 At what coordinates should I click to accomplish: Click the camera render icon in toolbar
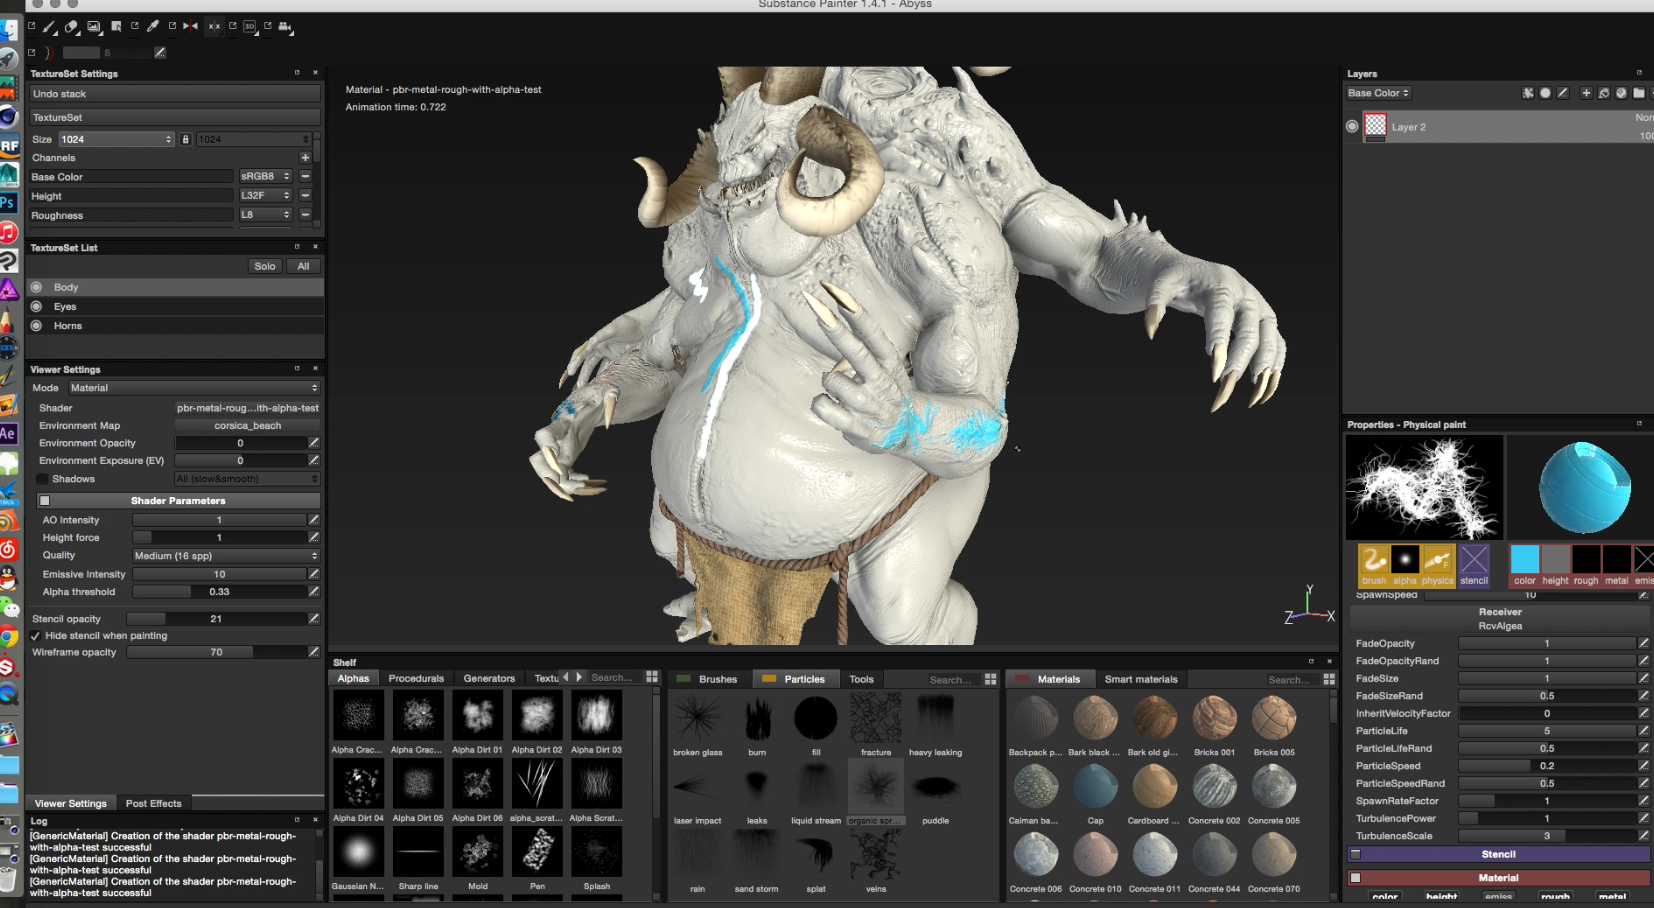click(x=286, y=27)
